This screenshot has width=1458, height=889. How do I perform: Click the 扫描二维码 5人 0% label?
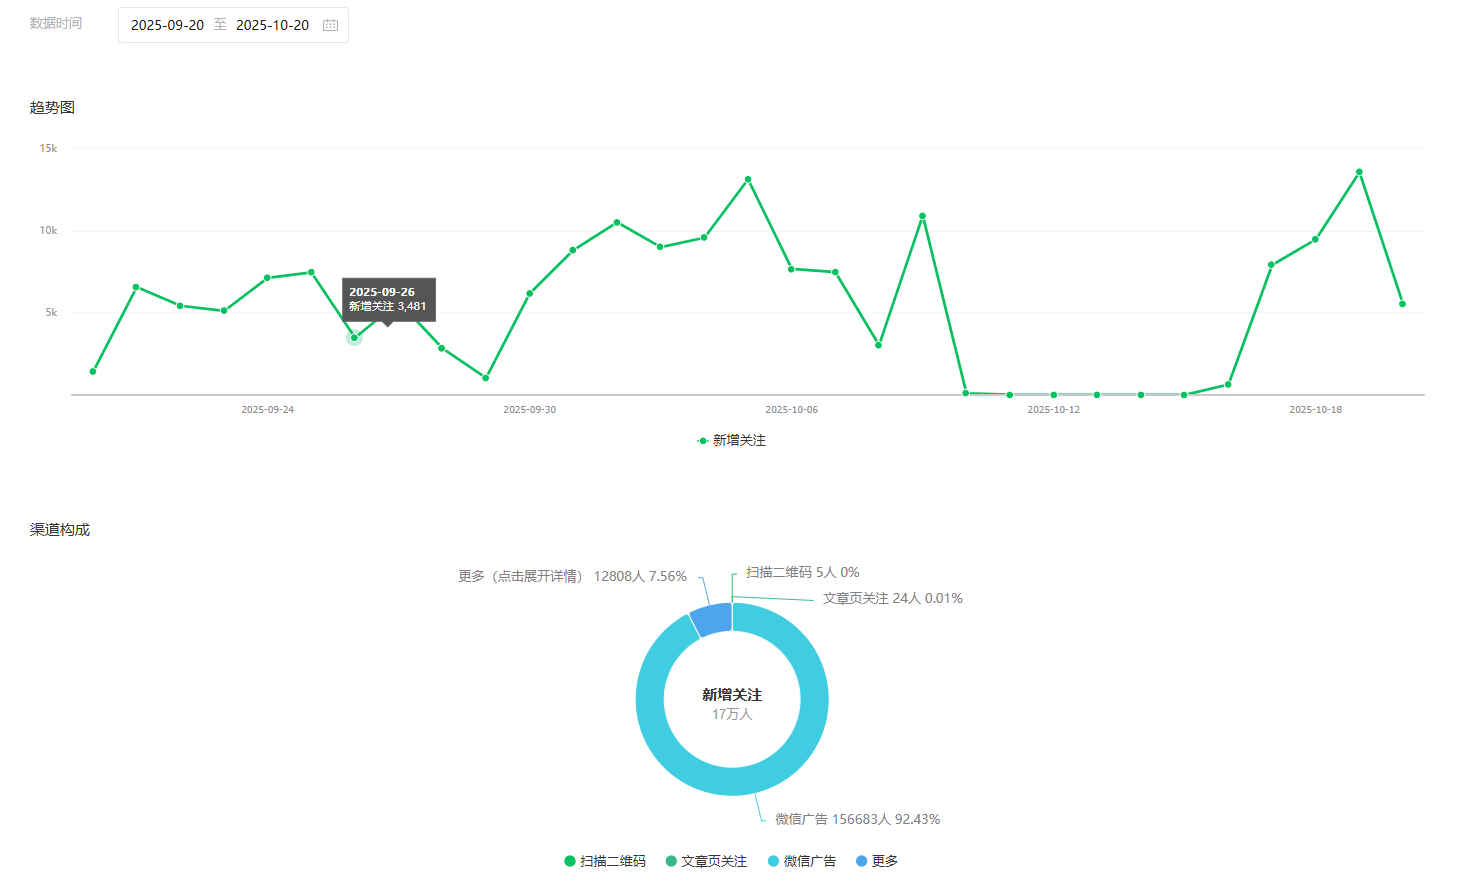pos(803,572)
